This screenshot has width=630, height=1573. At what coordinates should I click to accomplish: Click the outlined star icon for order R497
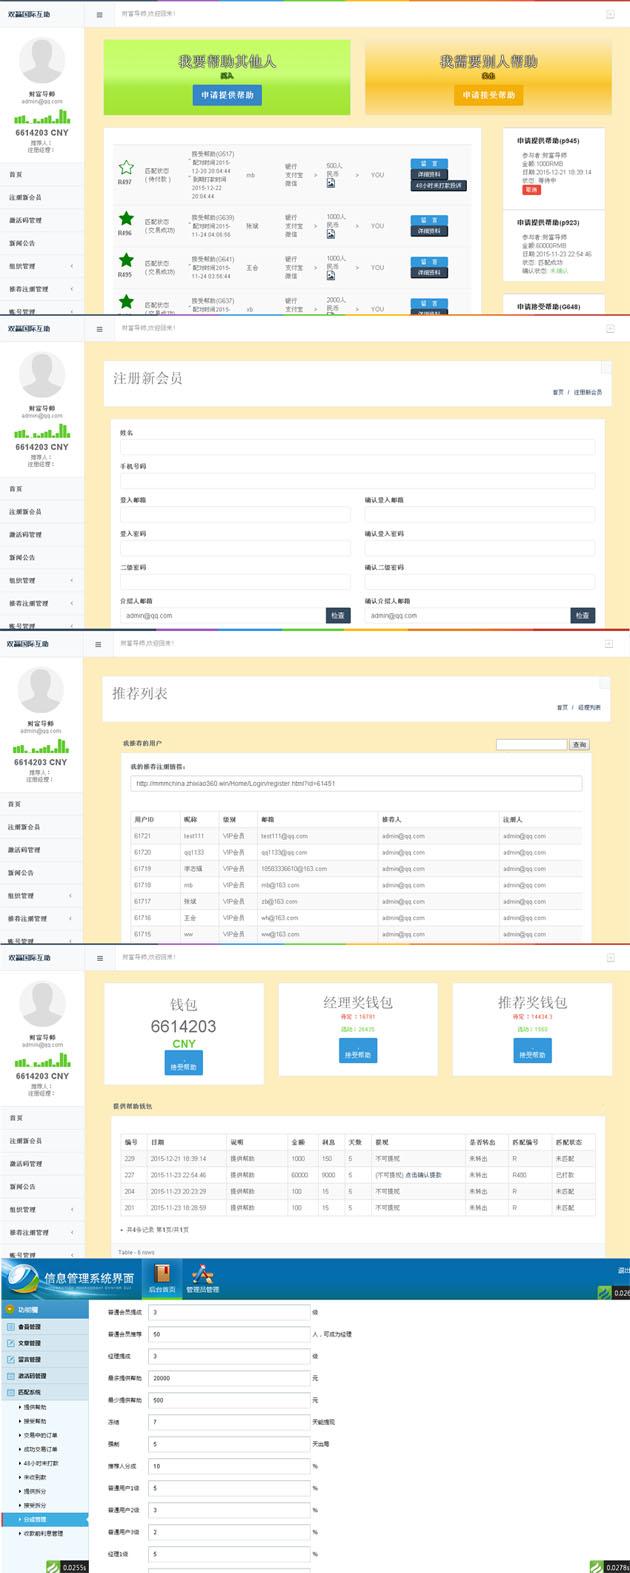(126, 168)
